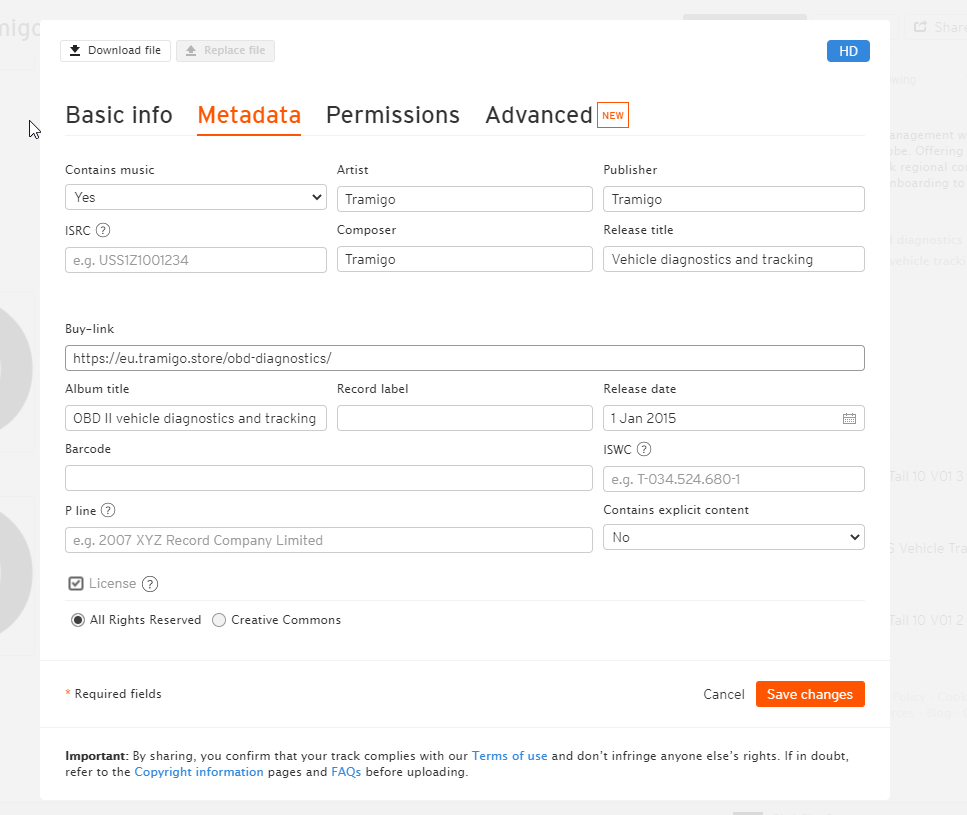Click the HD badge button
Viewport: 967px width, 815px height.
point(848,51)
